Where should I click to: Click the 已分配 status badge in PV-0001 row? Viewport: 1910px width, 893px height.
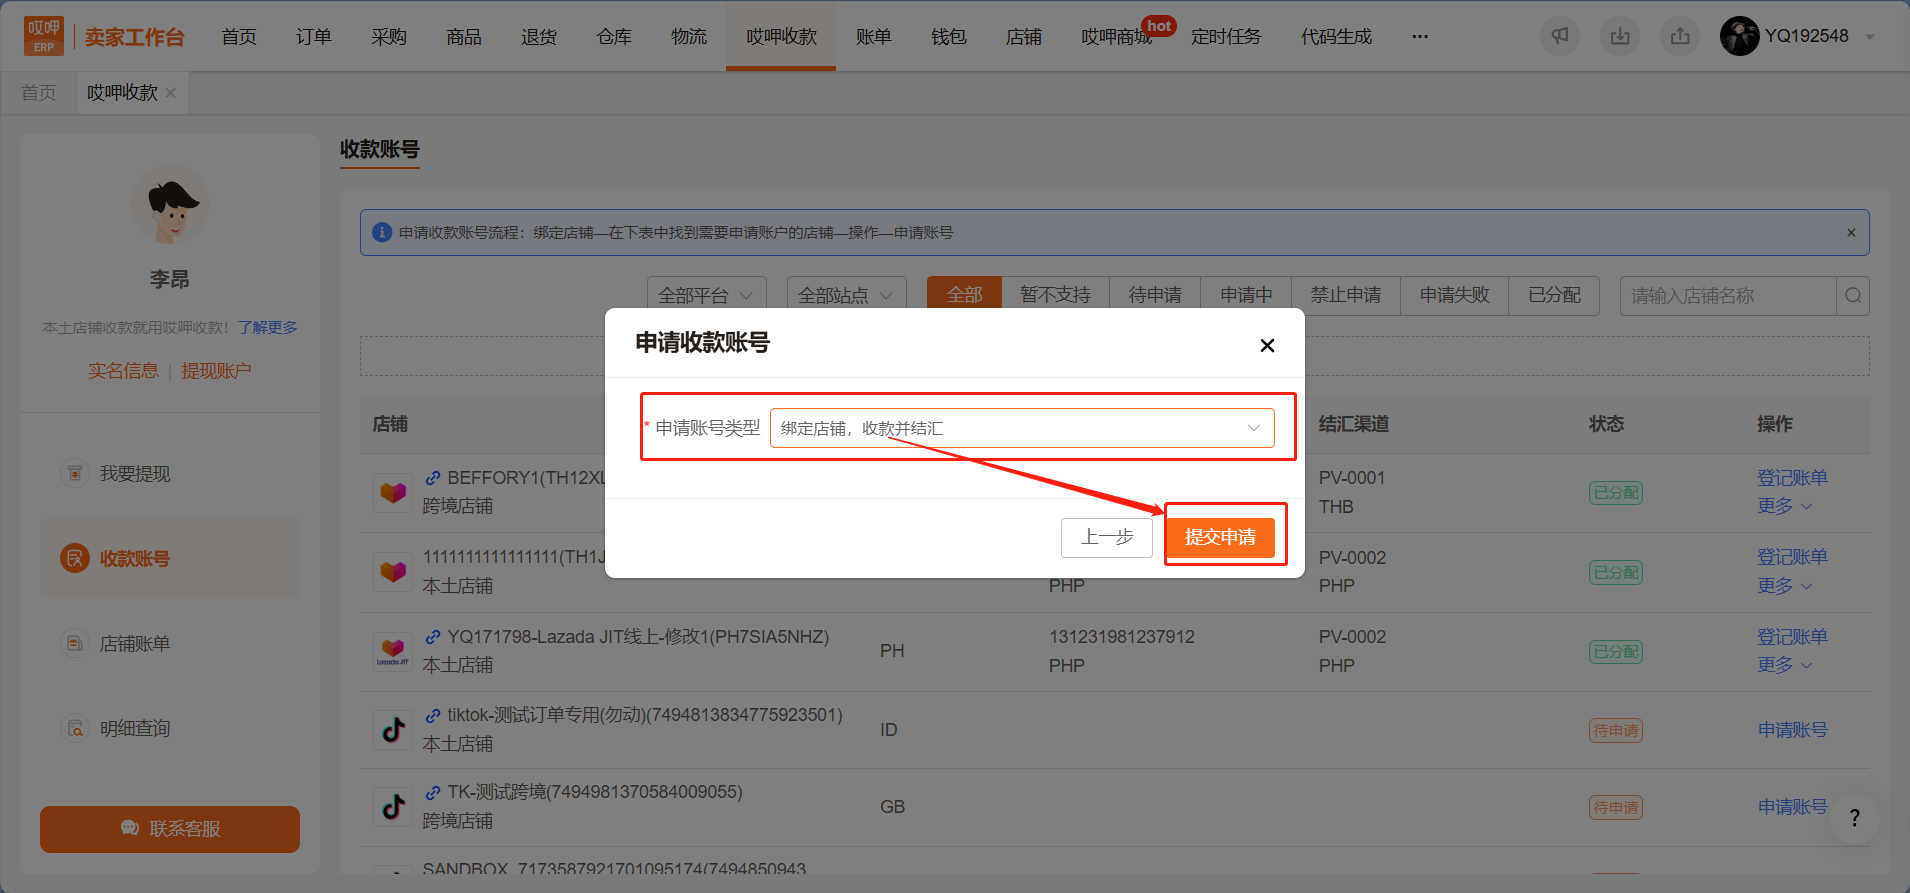pos(1616,493)
